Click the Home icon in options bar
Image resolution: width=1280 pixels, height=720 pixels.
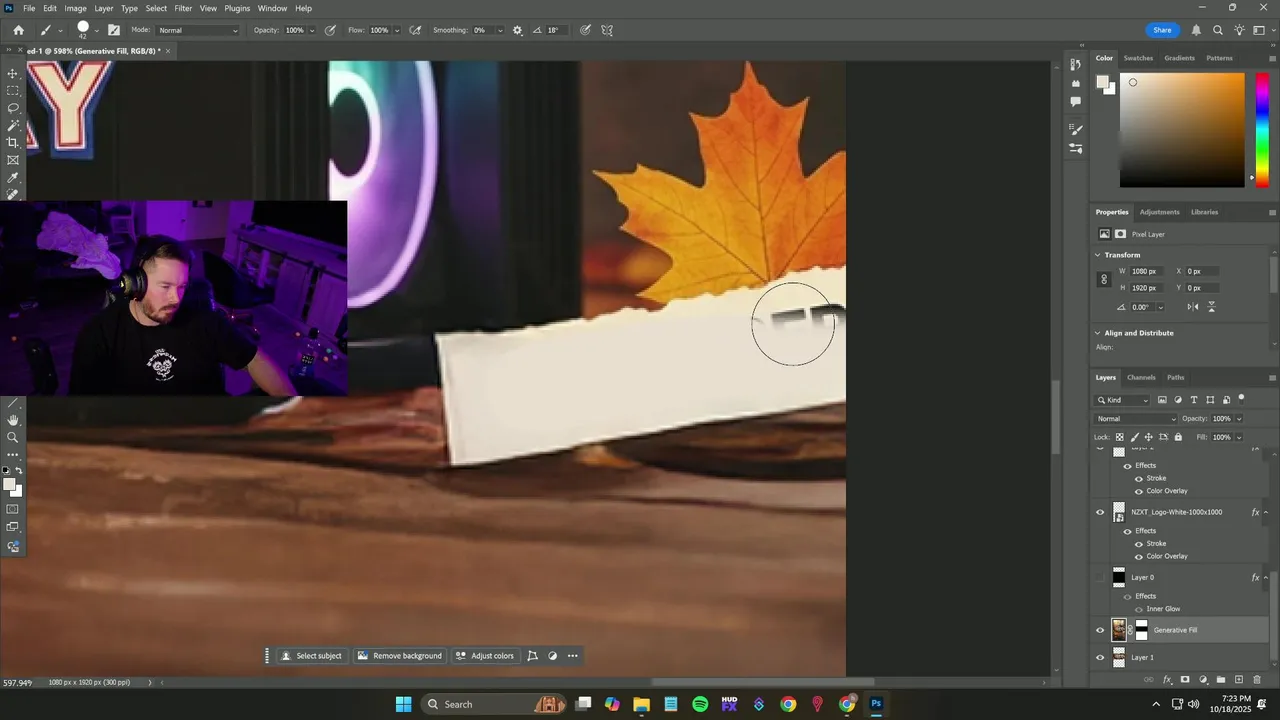18,30
